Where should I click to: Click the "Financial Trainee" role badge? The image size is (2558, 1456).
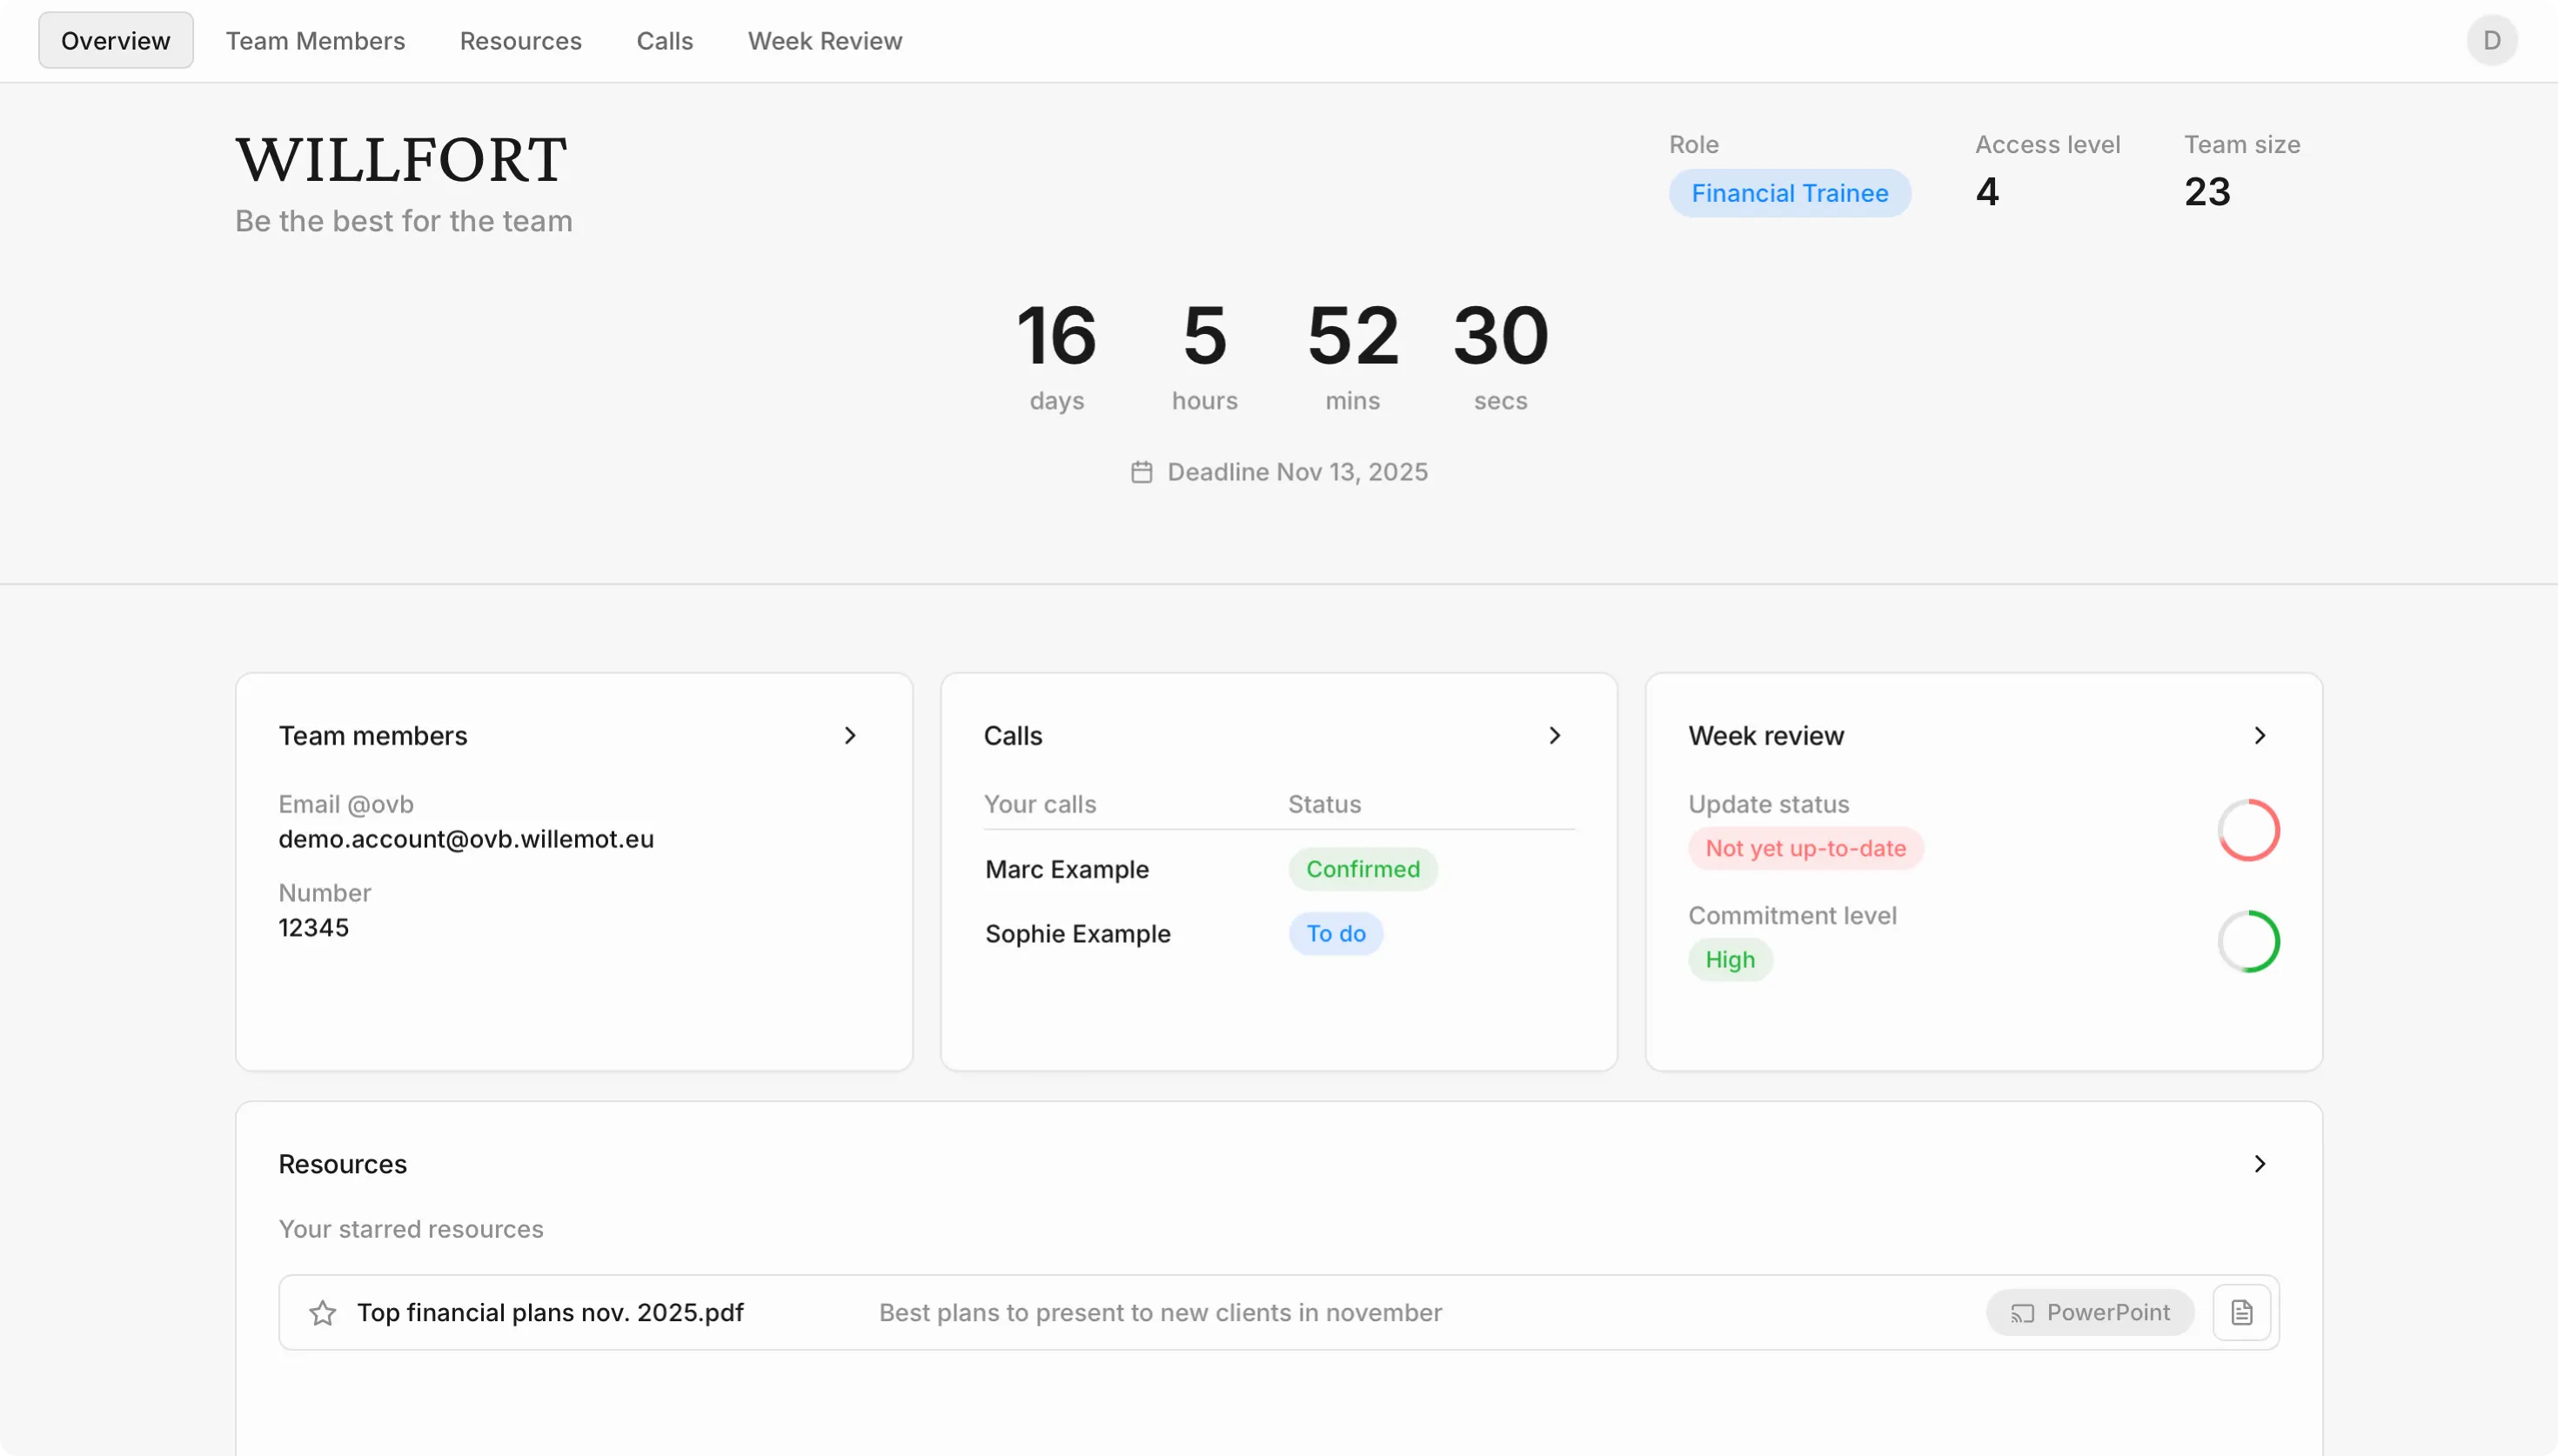[1788, 193]
